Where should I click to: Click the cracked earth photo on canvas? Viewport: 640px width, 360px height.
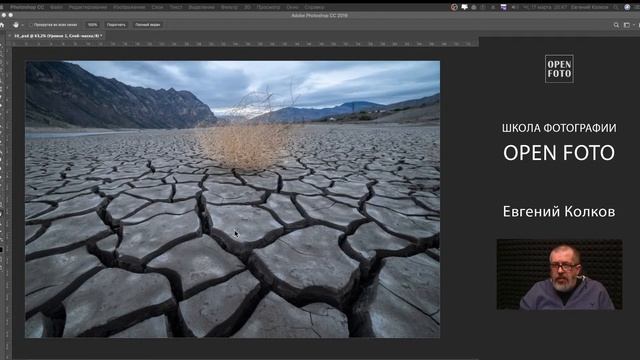click(x=233, y=199)
